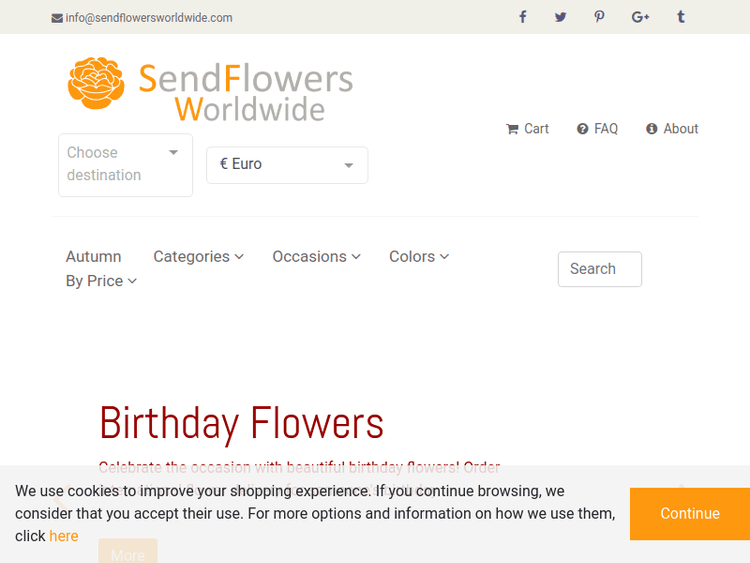This screenshot has width=750, height=563.
Task: Expand the By Price menu
Action: 101,281
